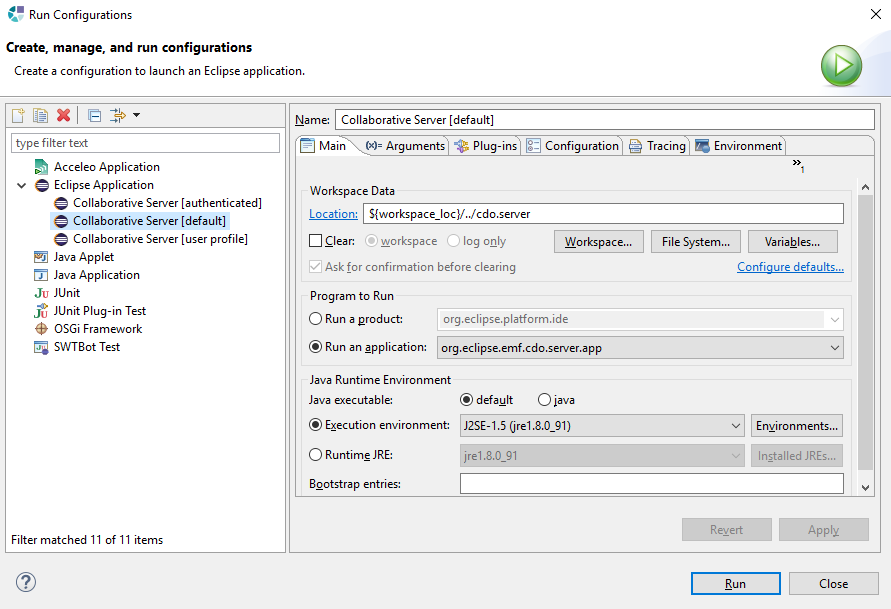
Task: Choose the java executable radio button
Action: (x=545, y=400)
